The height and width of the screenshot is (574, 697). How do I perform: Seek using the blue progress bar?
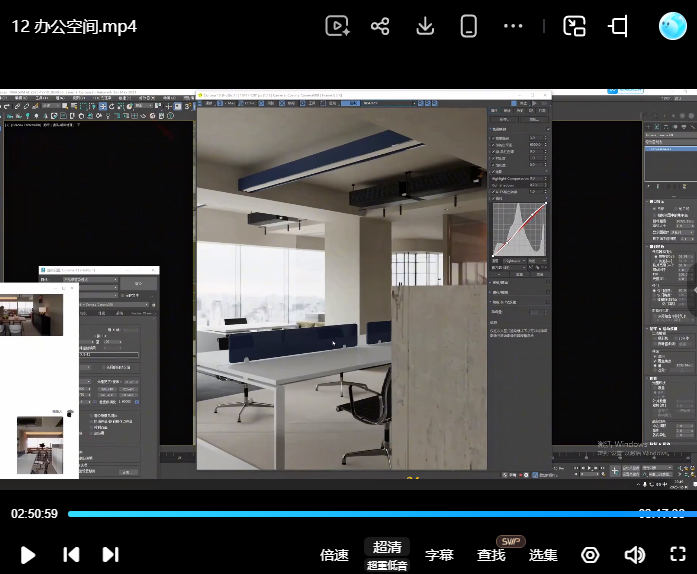coord(382,514)
